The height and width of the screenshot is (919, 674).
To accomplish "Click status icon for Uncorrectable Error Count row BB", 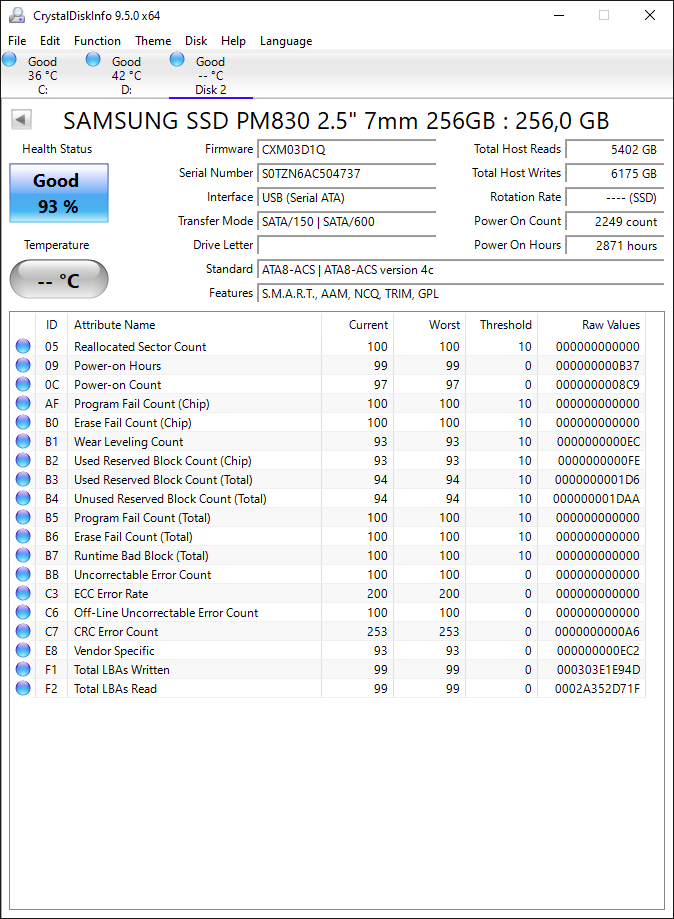I will [23, 574].
